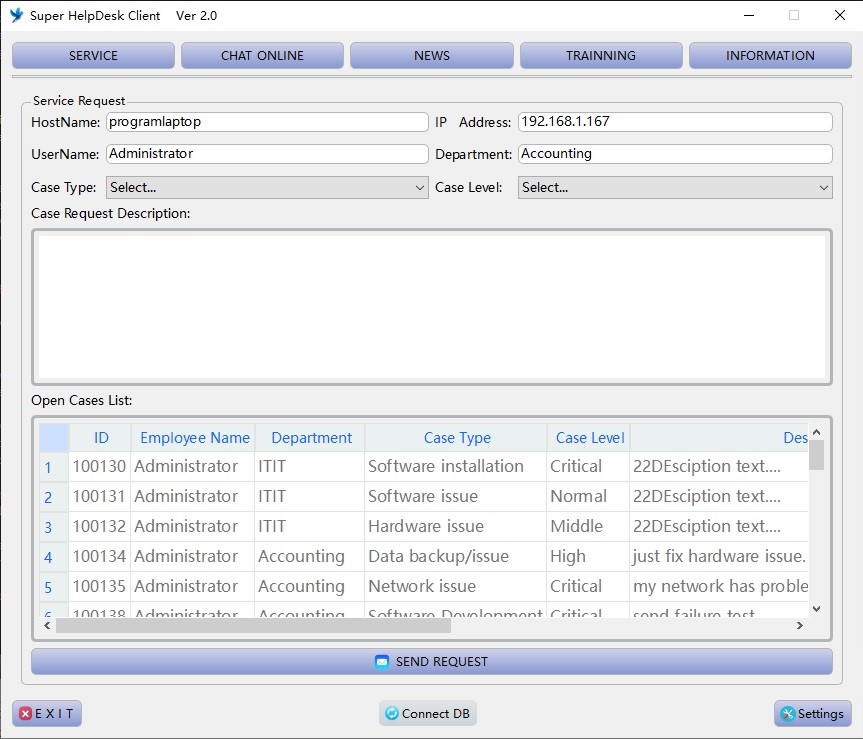Go to the NEWS tab
The image size is (863, 739).
pyautogui.click(x=431, y=56)
